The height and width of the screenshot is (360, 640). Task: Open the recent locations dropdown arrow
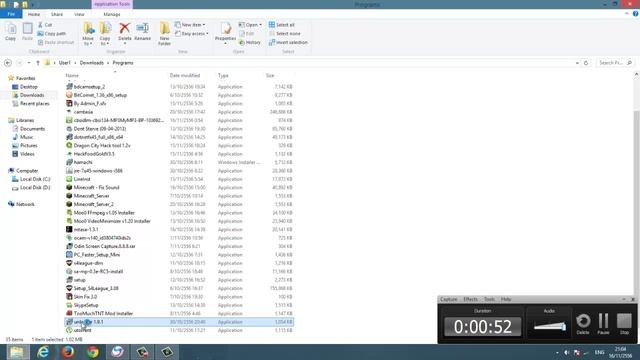[29, 63]
